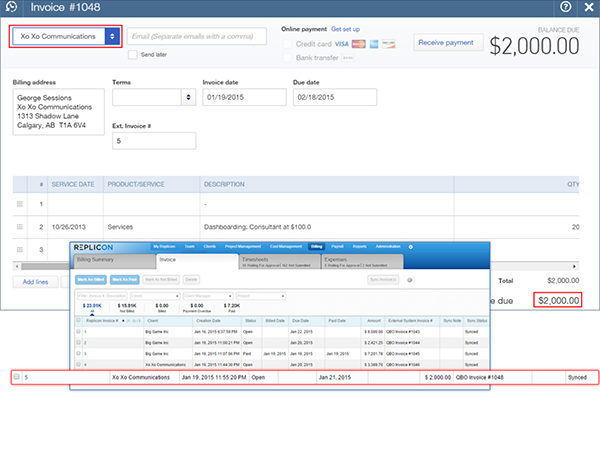Select the $23.01K All filter total
The image size is (600, 450).
tap(92, 308)
